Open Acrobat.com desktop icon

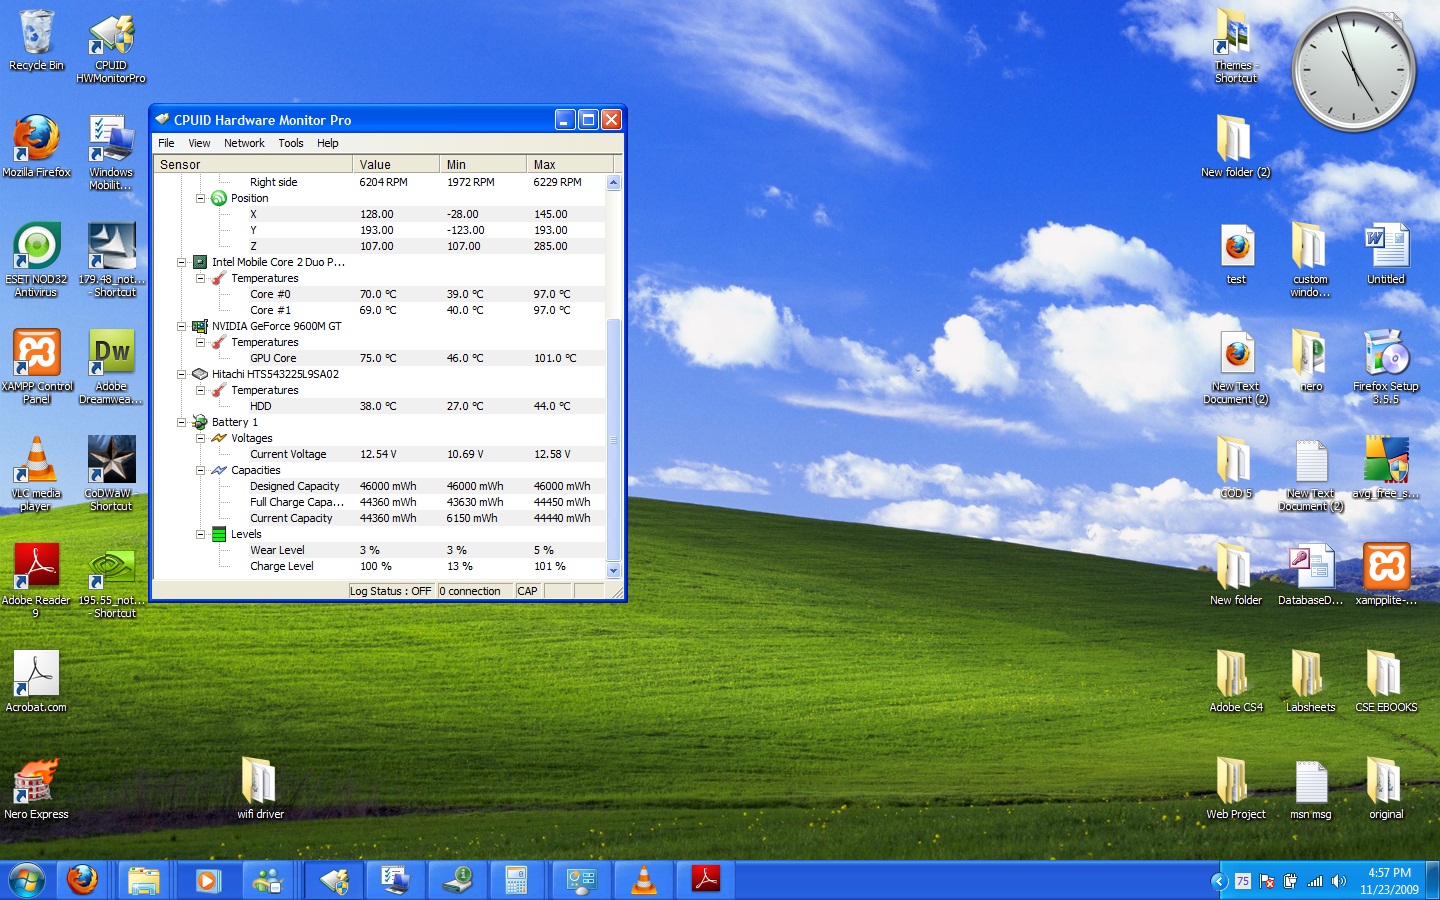click(36, 681)
